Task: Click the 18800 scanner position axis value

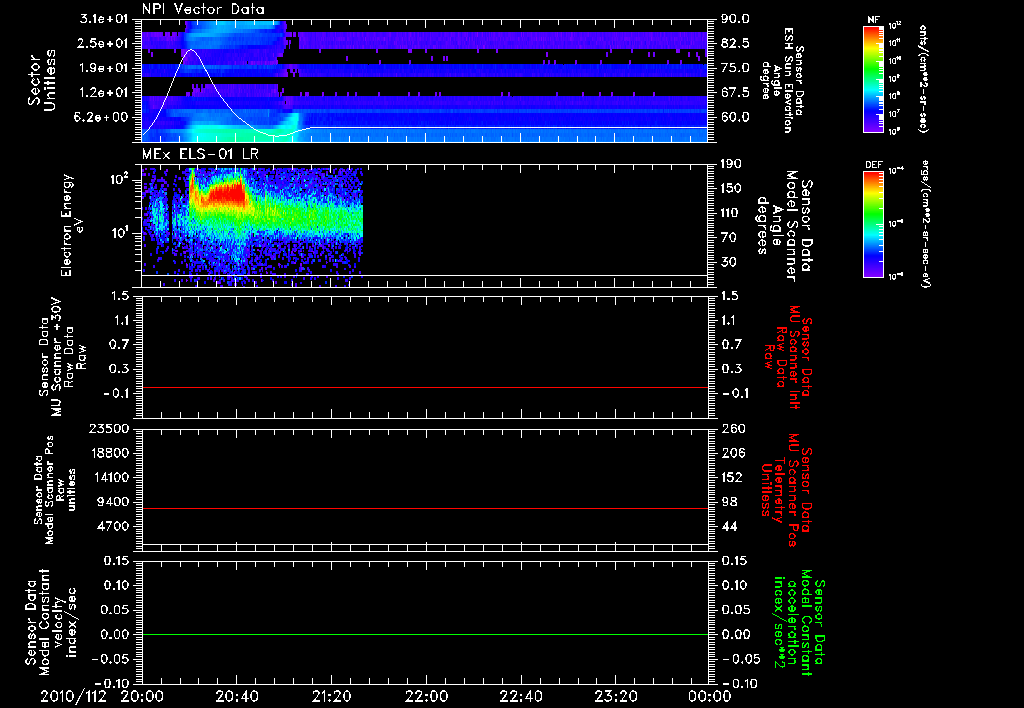Action: (x=109, y=453)
